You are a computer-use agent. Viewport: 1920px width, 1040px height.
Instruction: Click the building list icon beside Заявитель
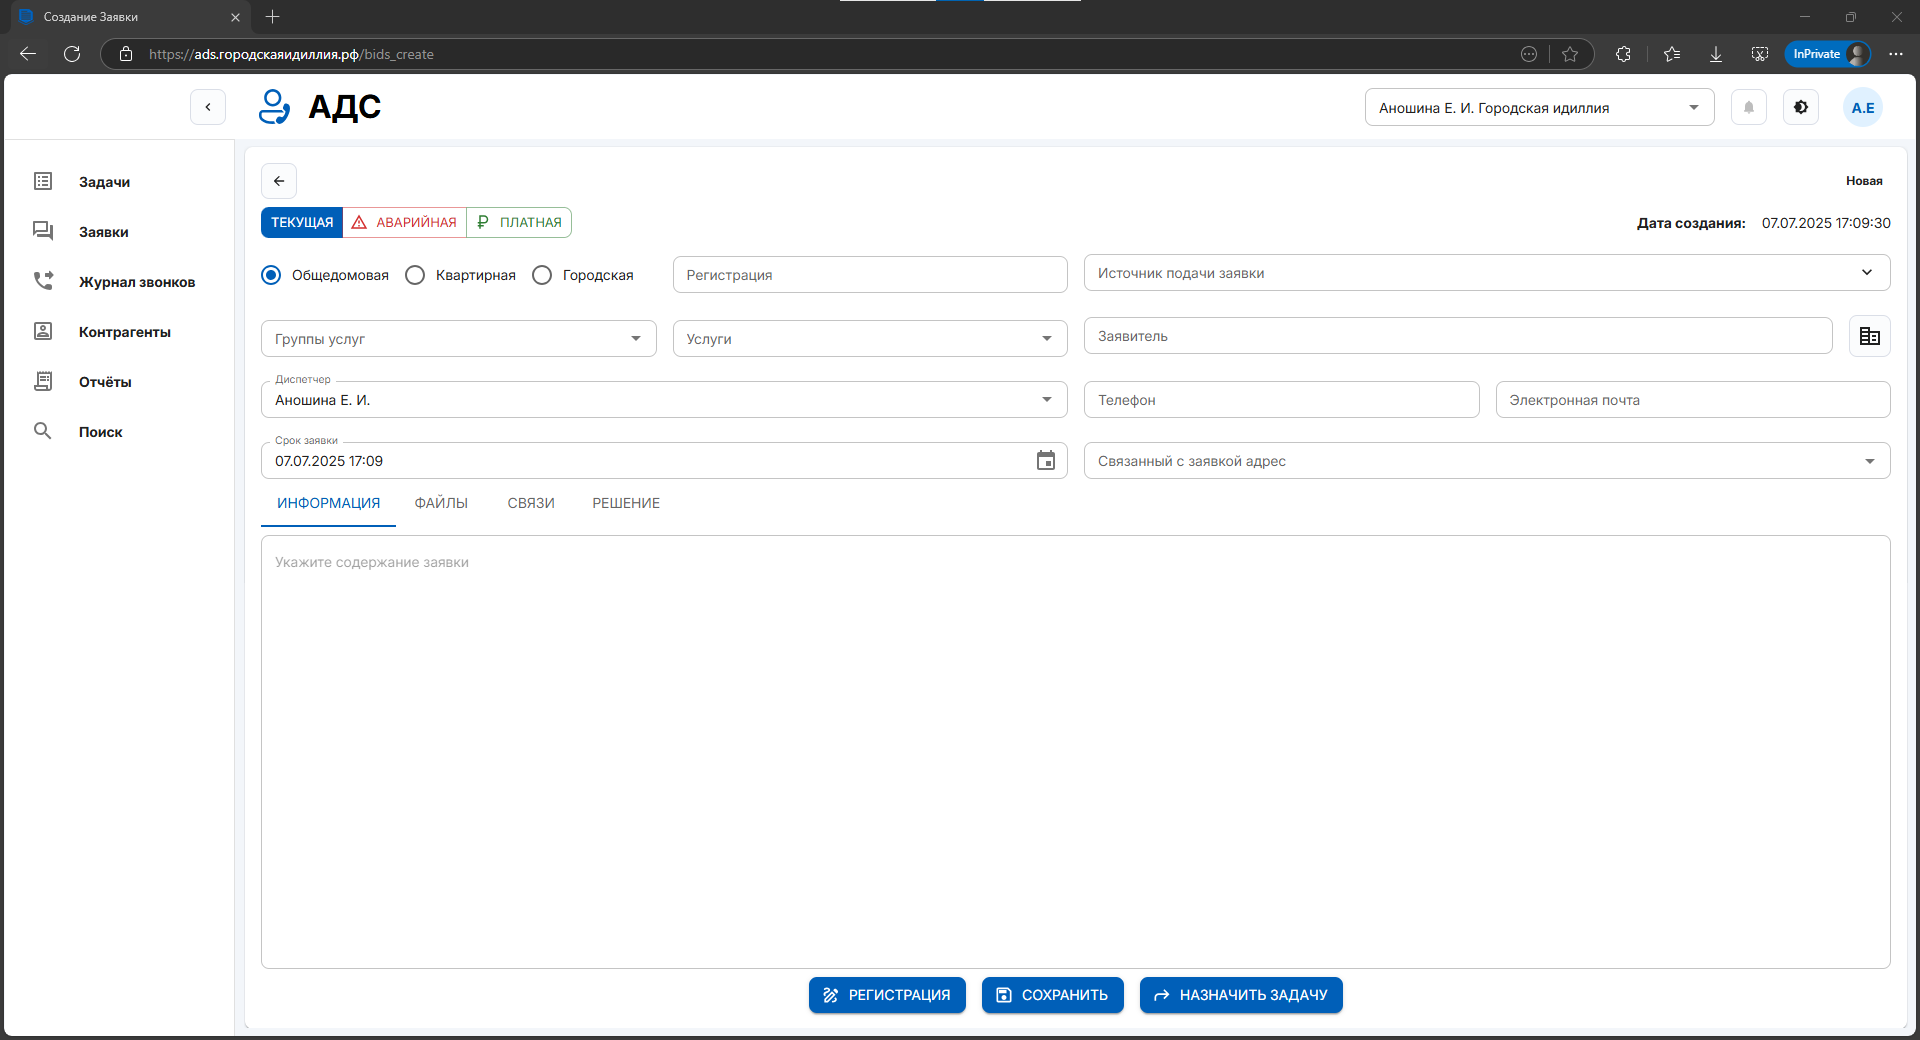(1869, 337)
